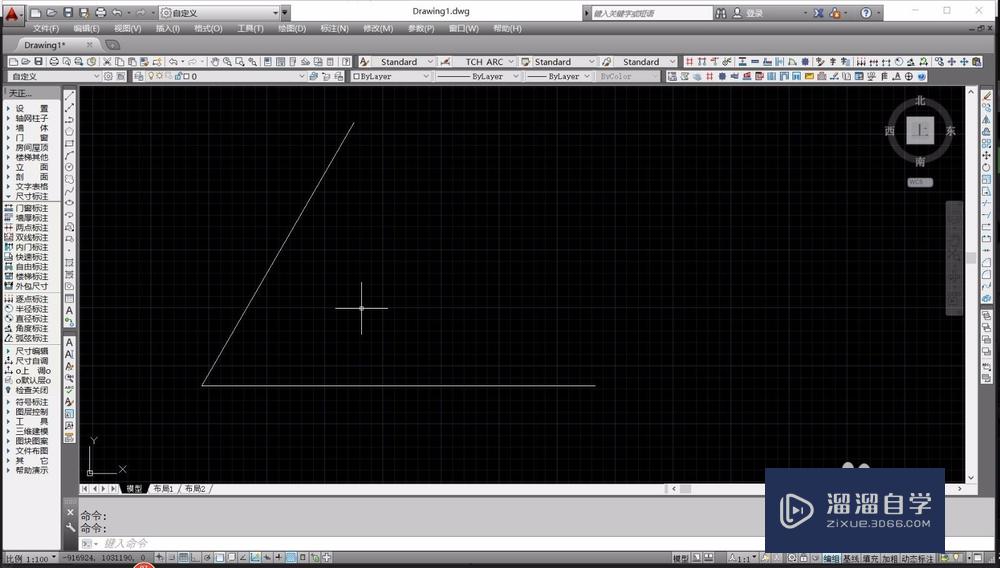Viewport: 1000px width, 568px height.
Task: Toggle 加粗 in the status bar
Action: 890,558
